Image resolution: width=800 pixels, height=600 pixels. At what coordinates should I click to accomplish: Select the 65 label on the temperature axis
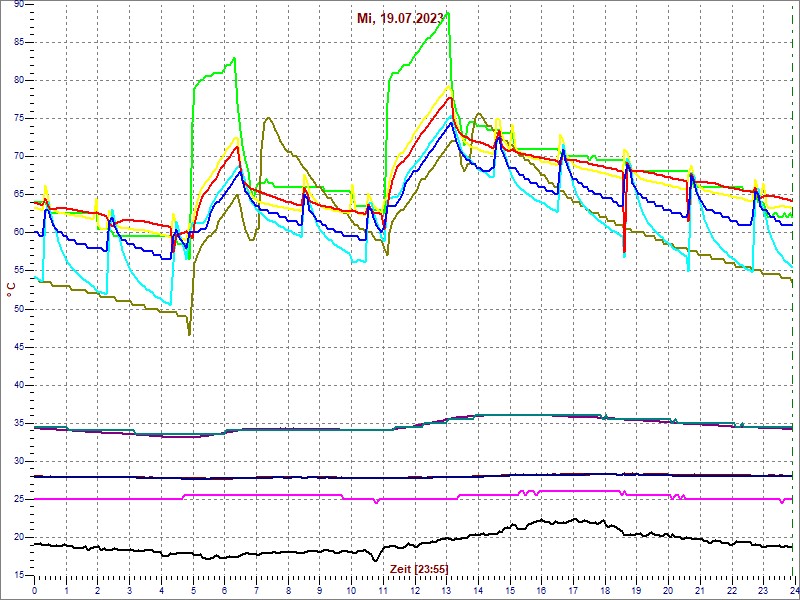18,195
